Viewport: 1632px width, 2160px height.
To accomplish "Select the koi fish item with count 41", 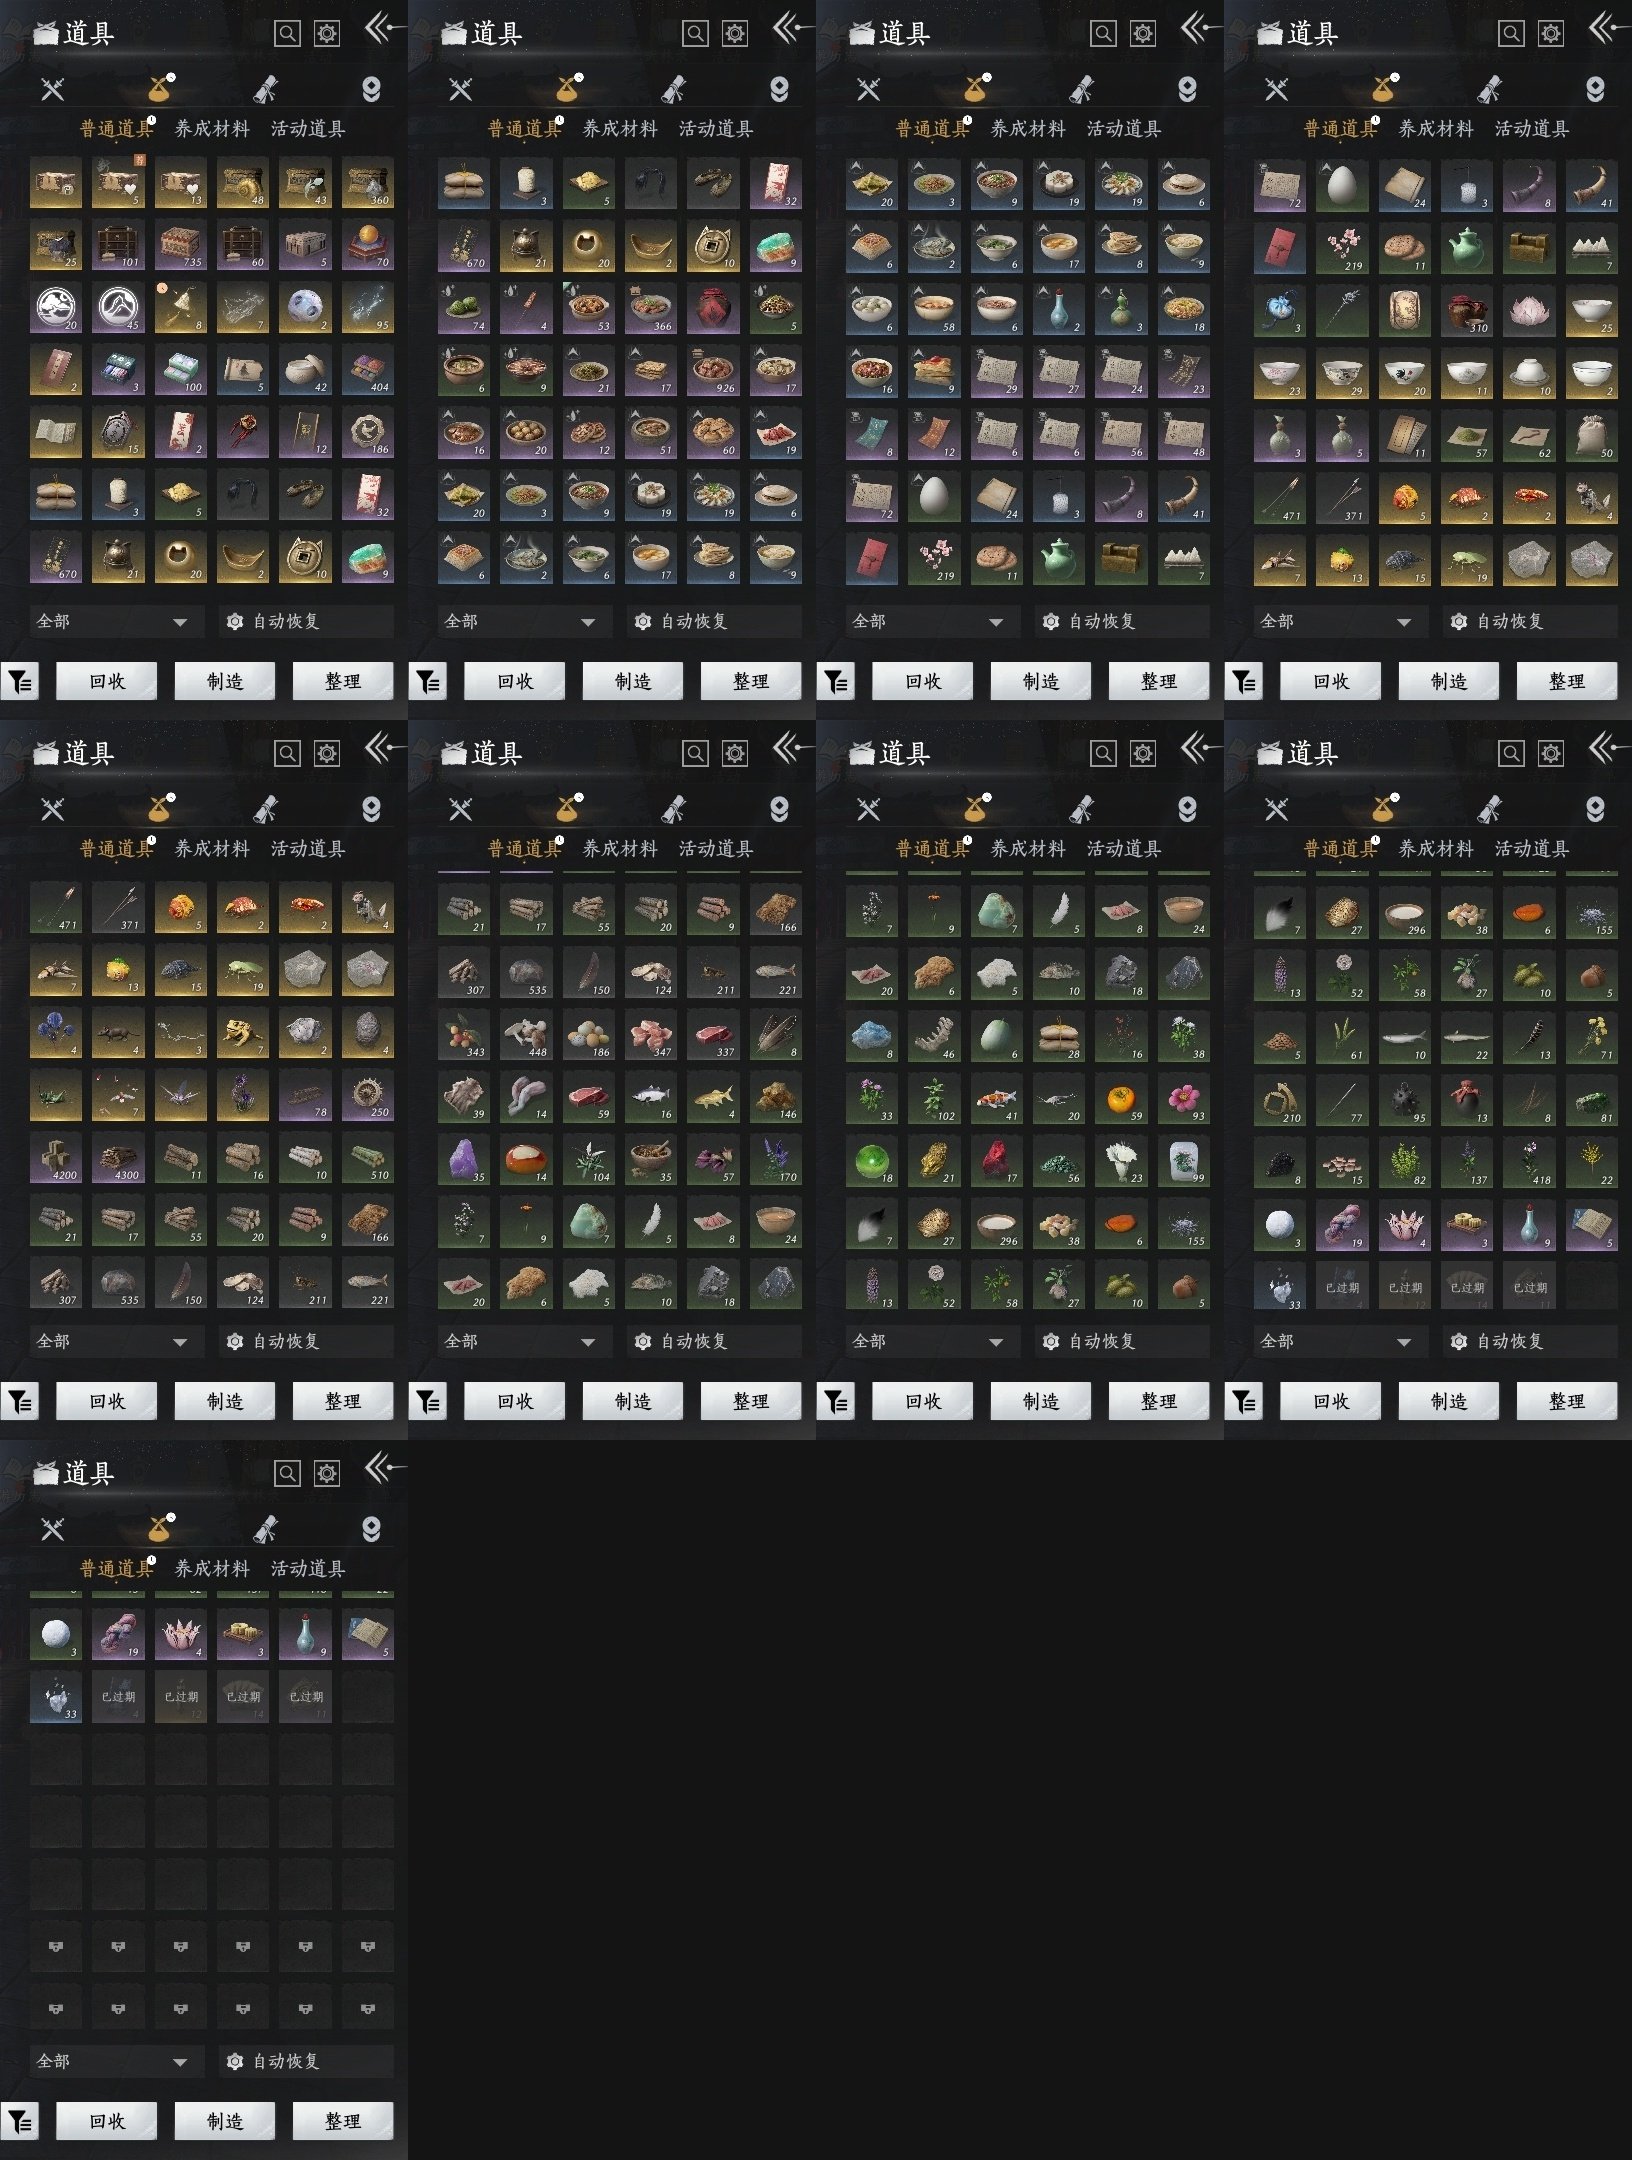I will coord(996,1099).
